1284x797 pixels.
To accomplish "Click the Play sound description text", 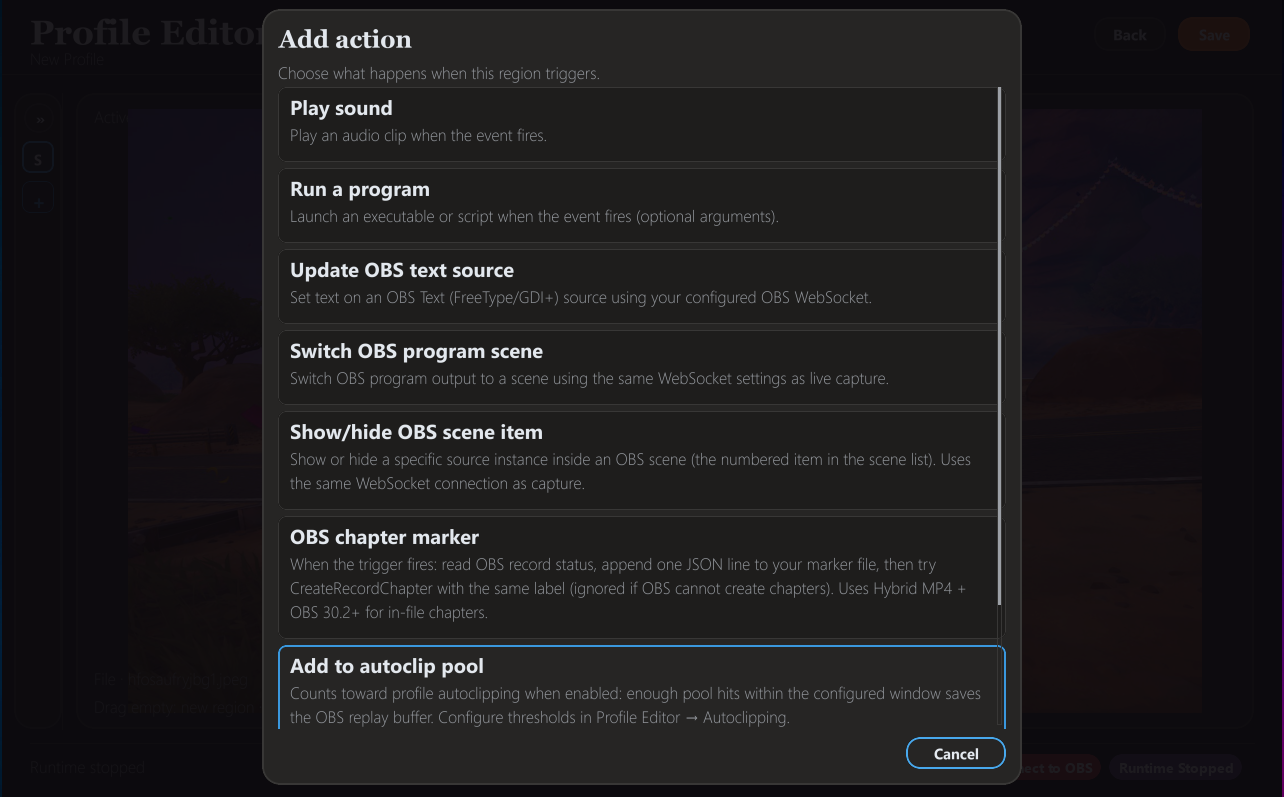I will [418, 136].
